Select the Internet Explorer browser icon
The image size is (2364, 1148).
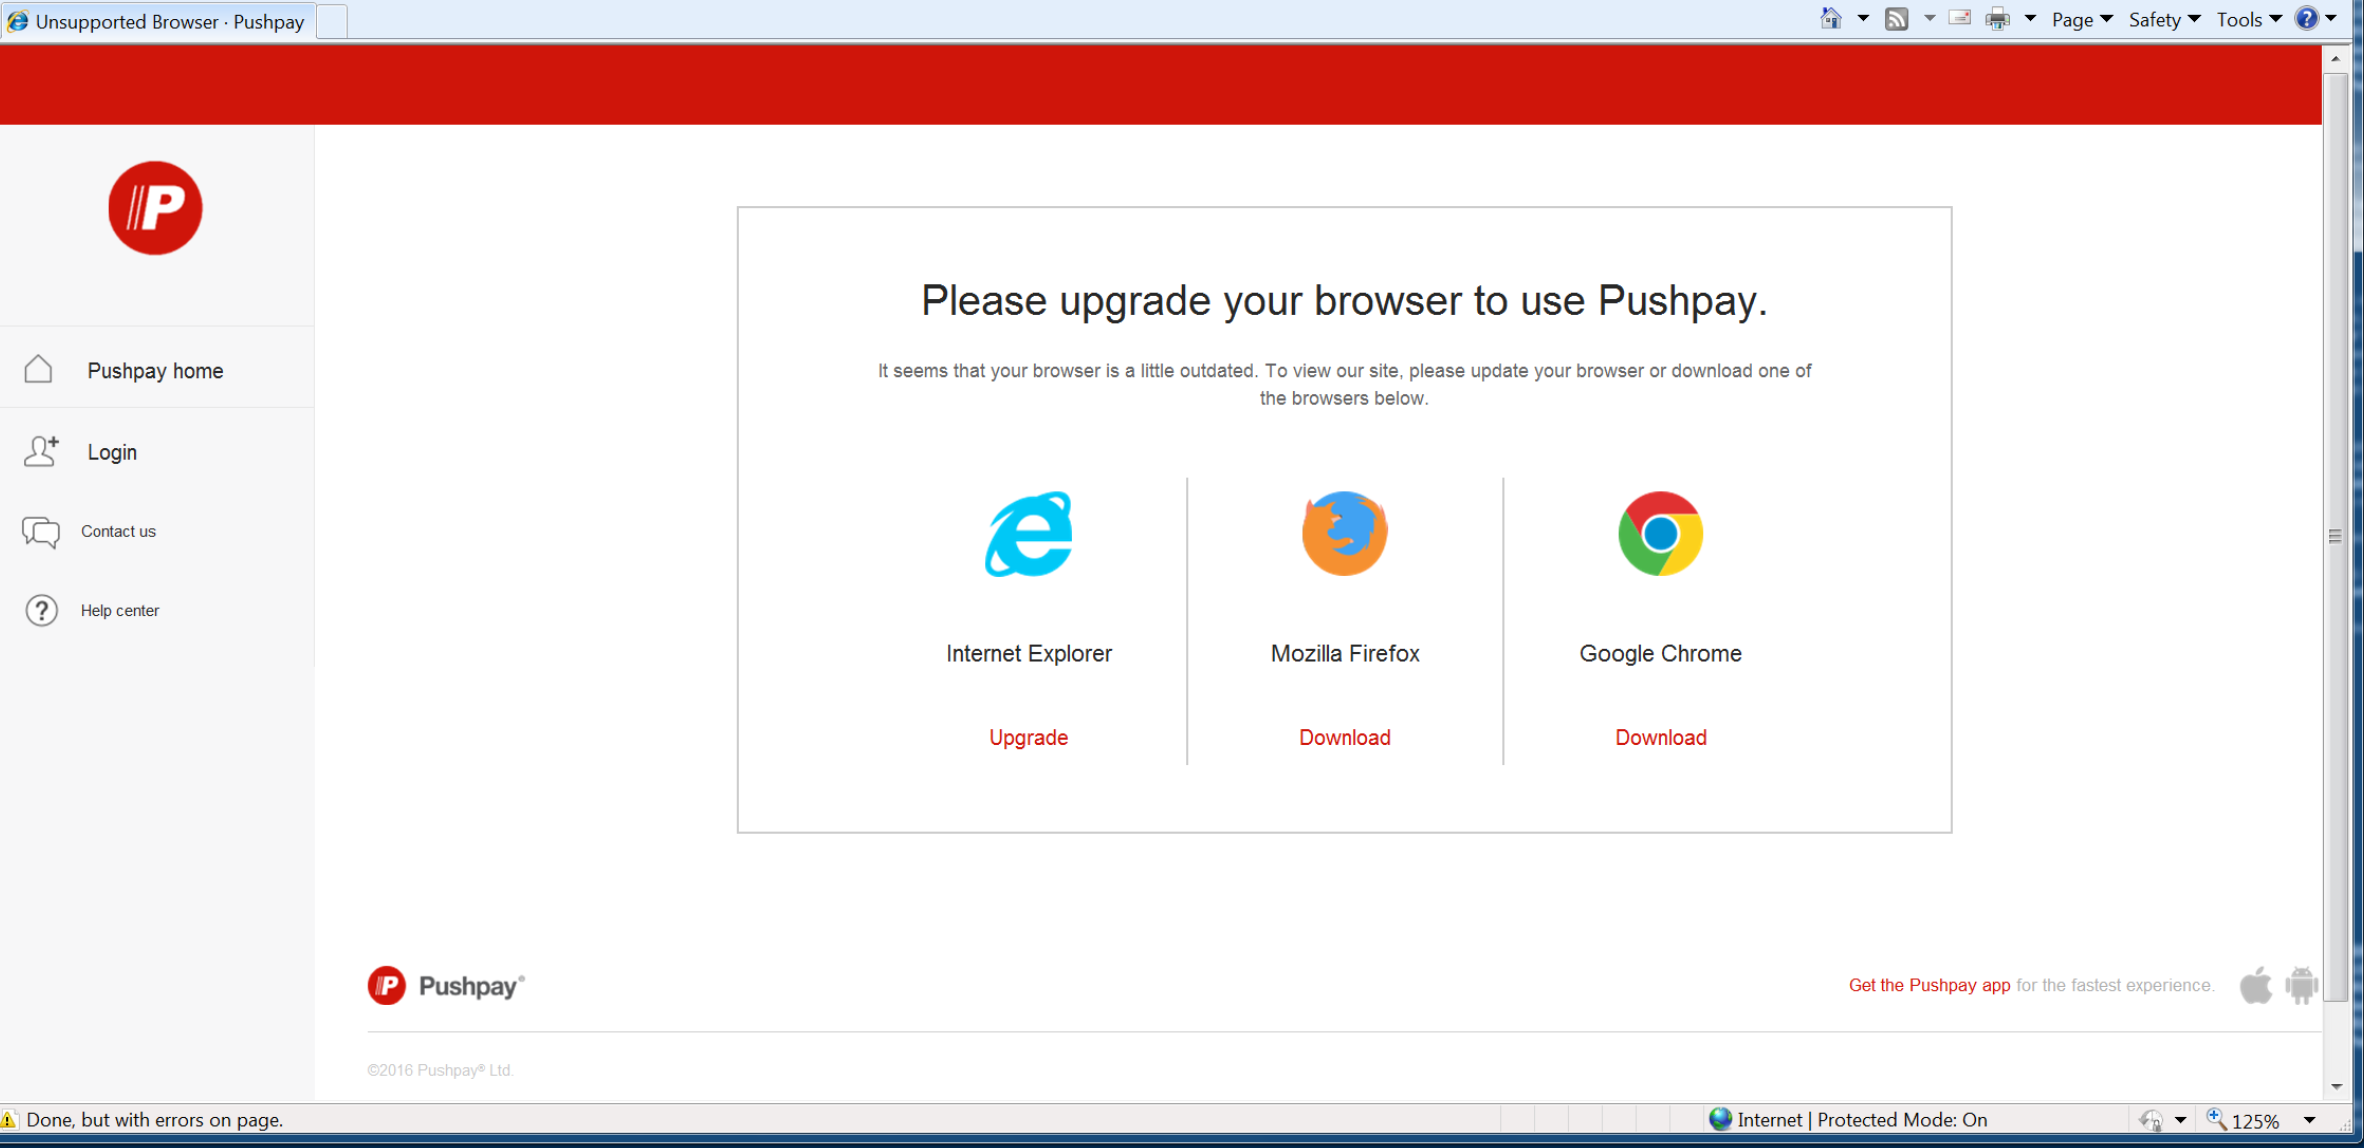click(1029, 533)
